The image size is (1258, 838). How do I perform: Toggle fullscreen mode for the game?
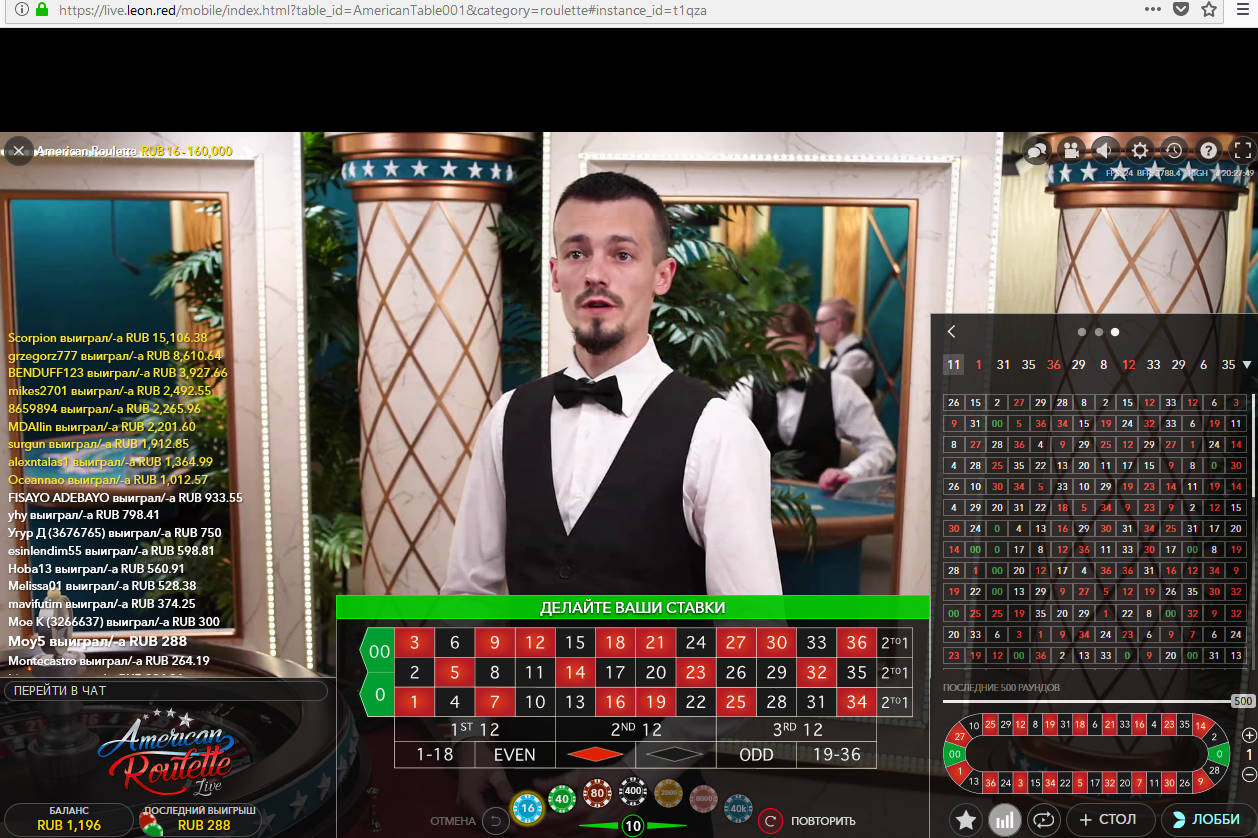tap(1242, 151)
